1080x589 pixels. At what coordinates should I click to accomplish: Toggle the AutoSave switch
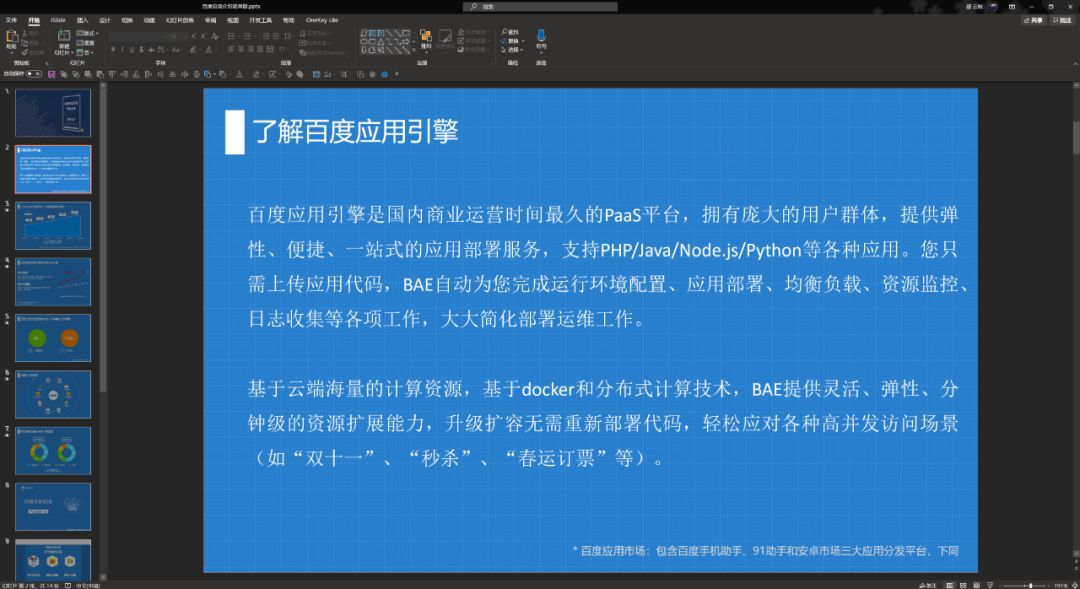click(34, 74)
